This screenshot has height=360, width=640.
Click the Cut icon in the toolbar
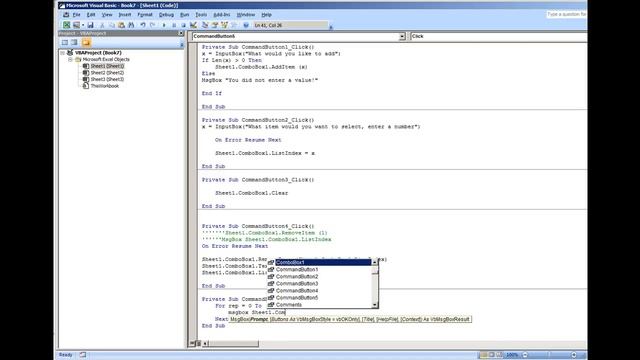click(102, 25)
